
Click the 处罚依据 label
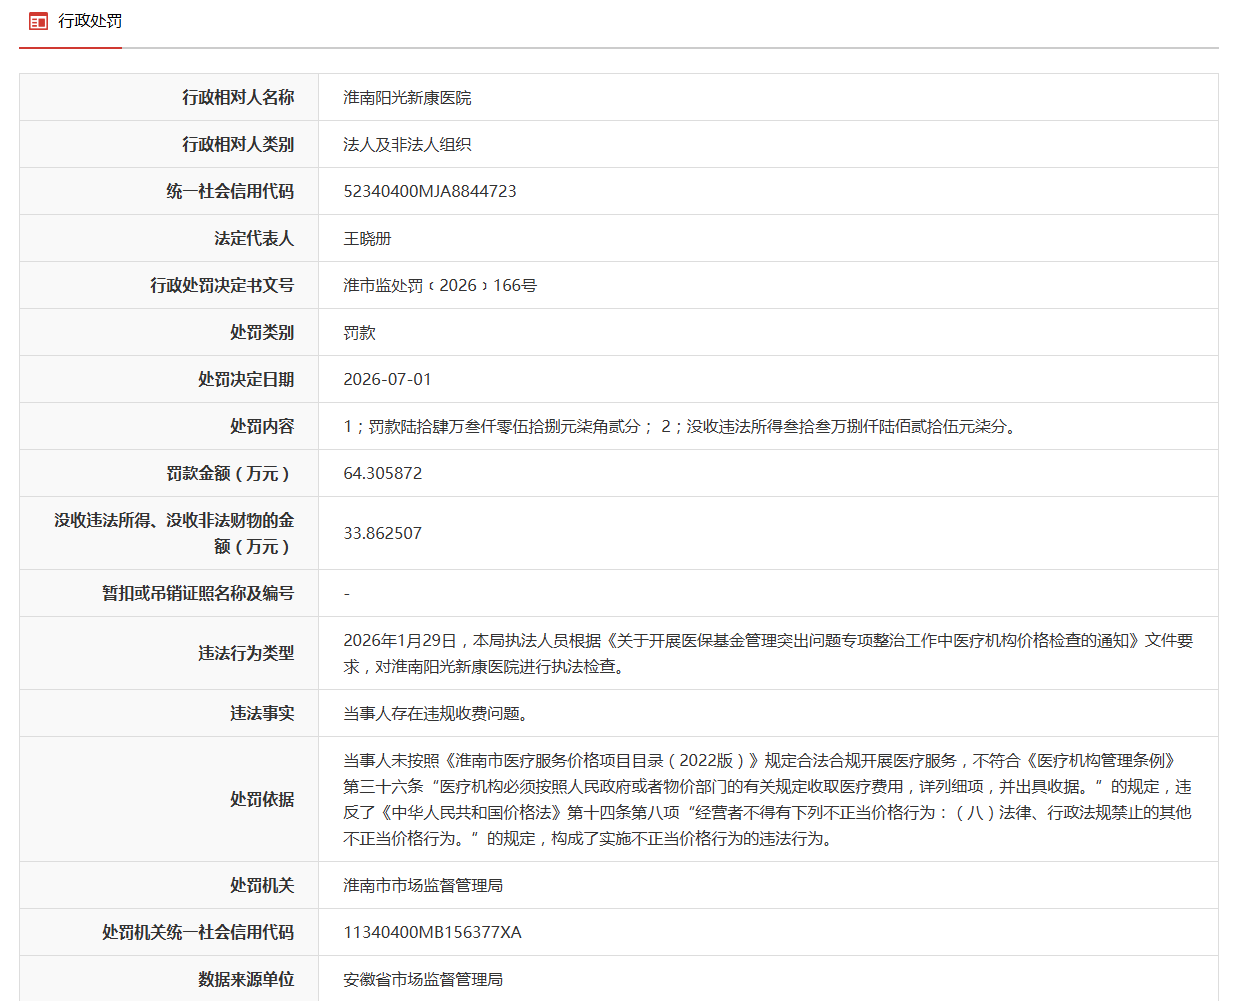click(262, 799)
